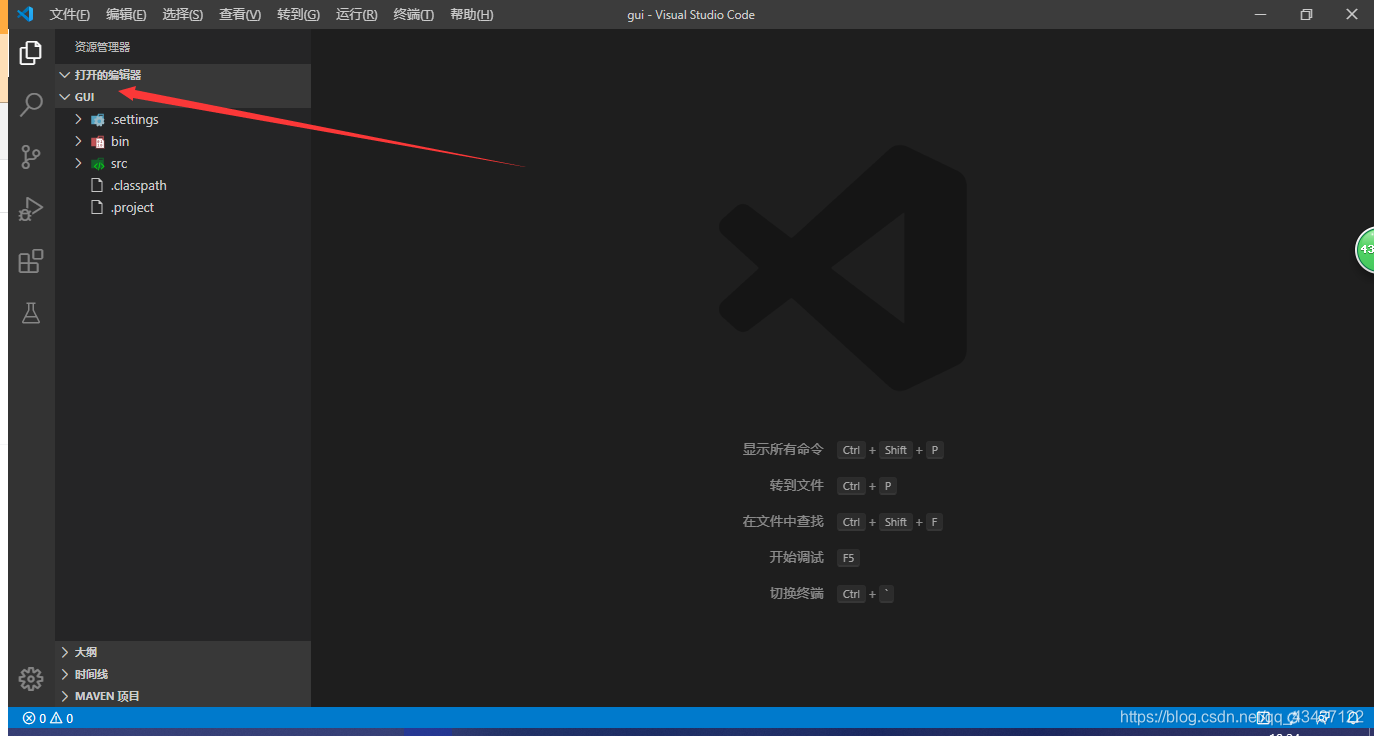Select the src folder name

tap(119, 164)
